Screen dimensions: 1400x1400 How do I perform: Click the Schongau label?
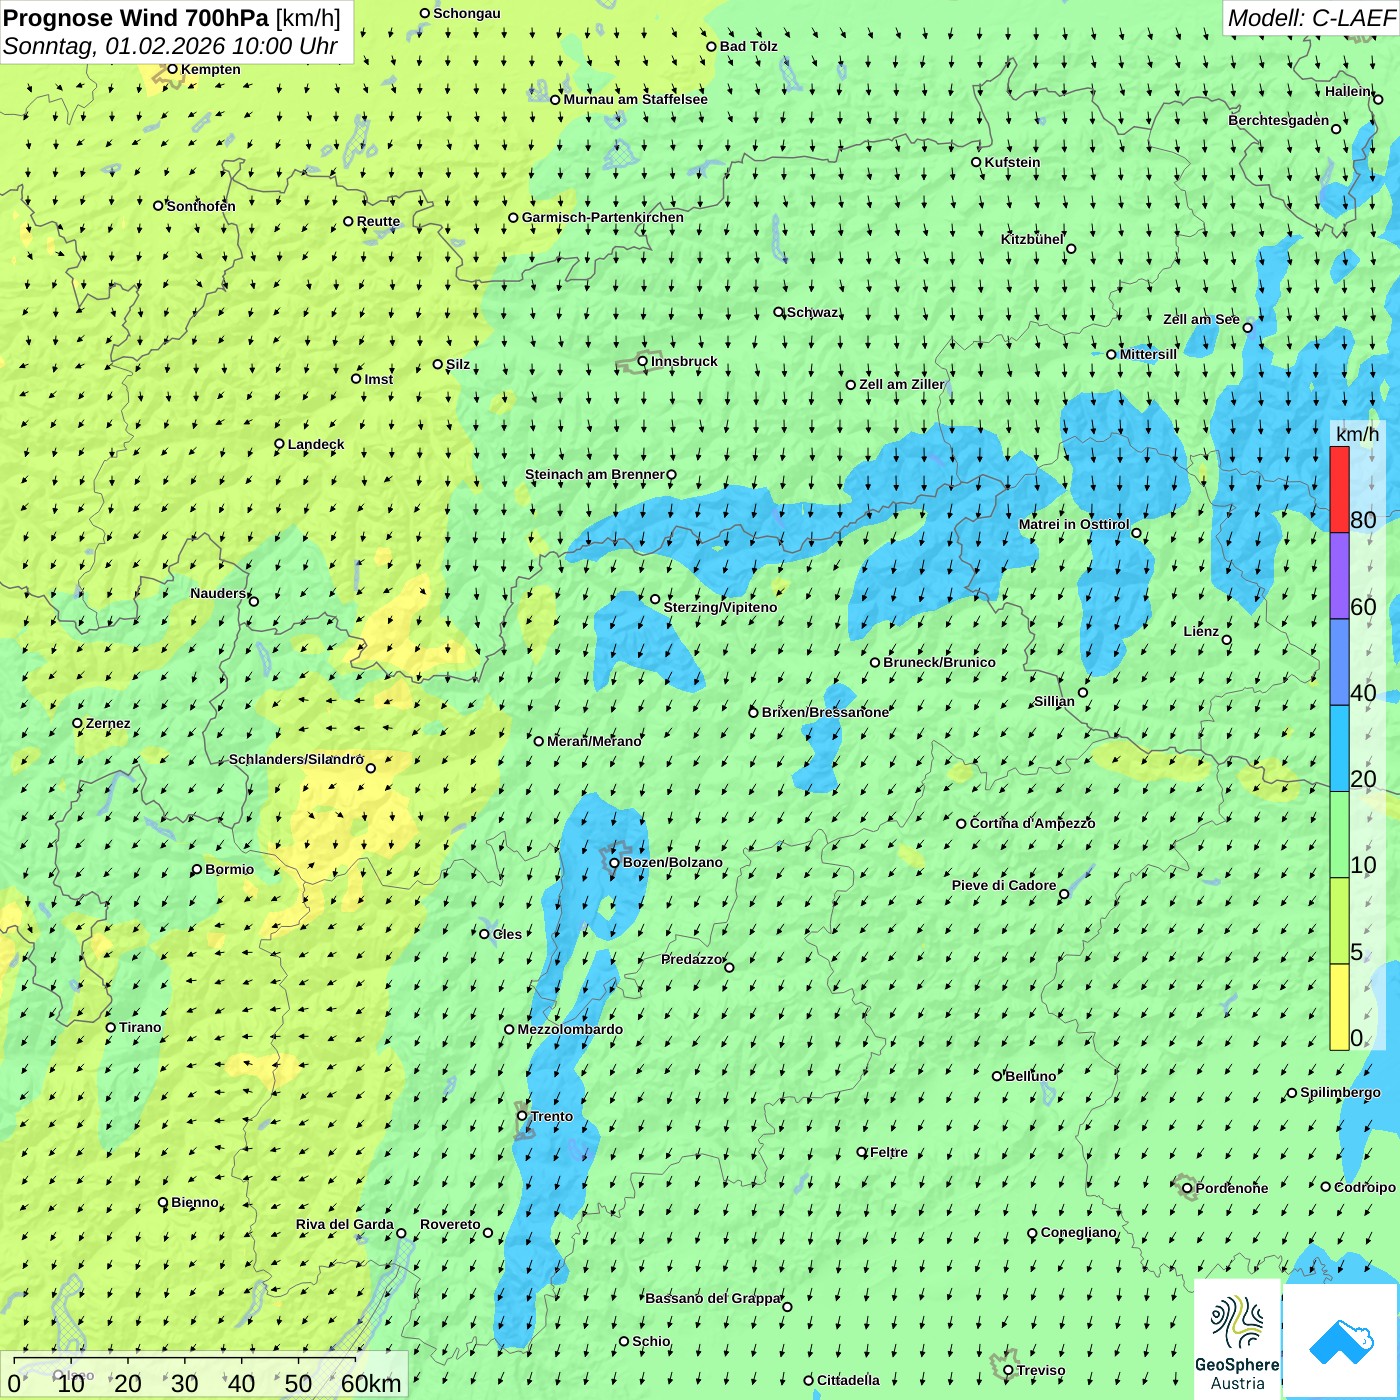pyautogui.click(x=467, y=13)
